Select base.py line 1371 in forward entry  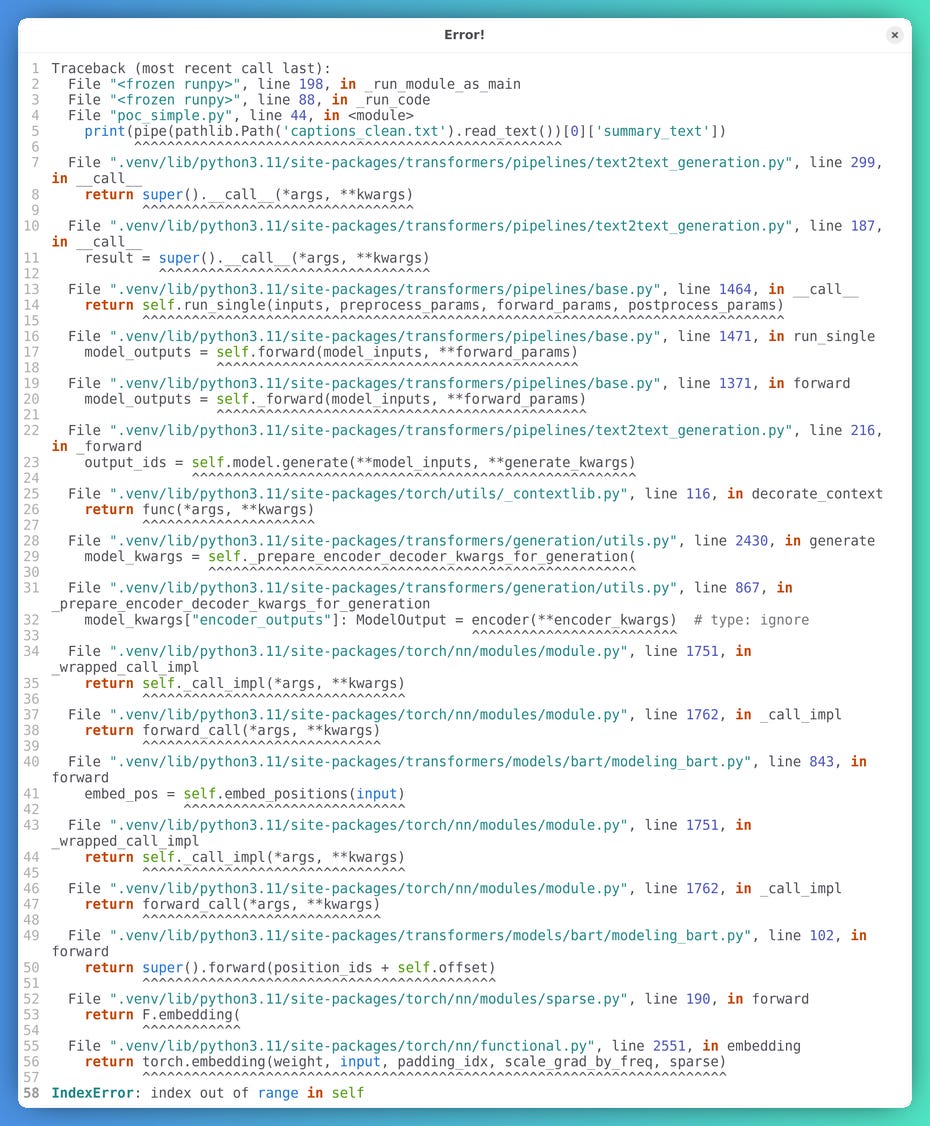point(459,383)
